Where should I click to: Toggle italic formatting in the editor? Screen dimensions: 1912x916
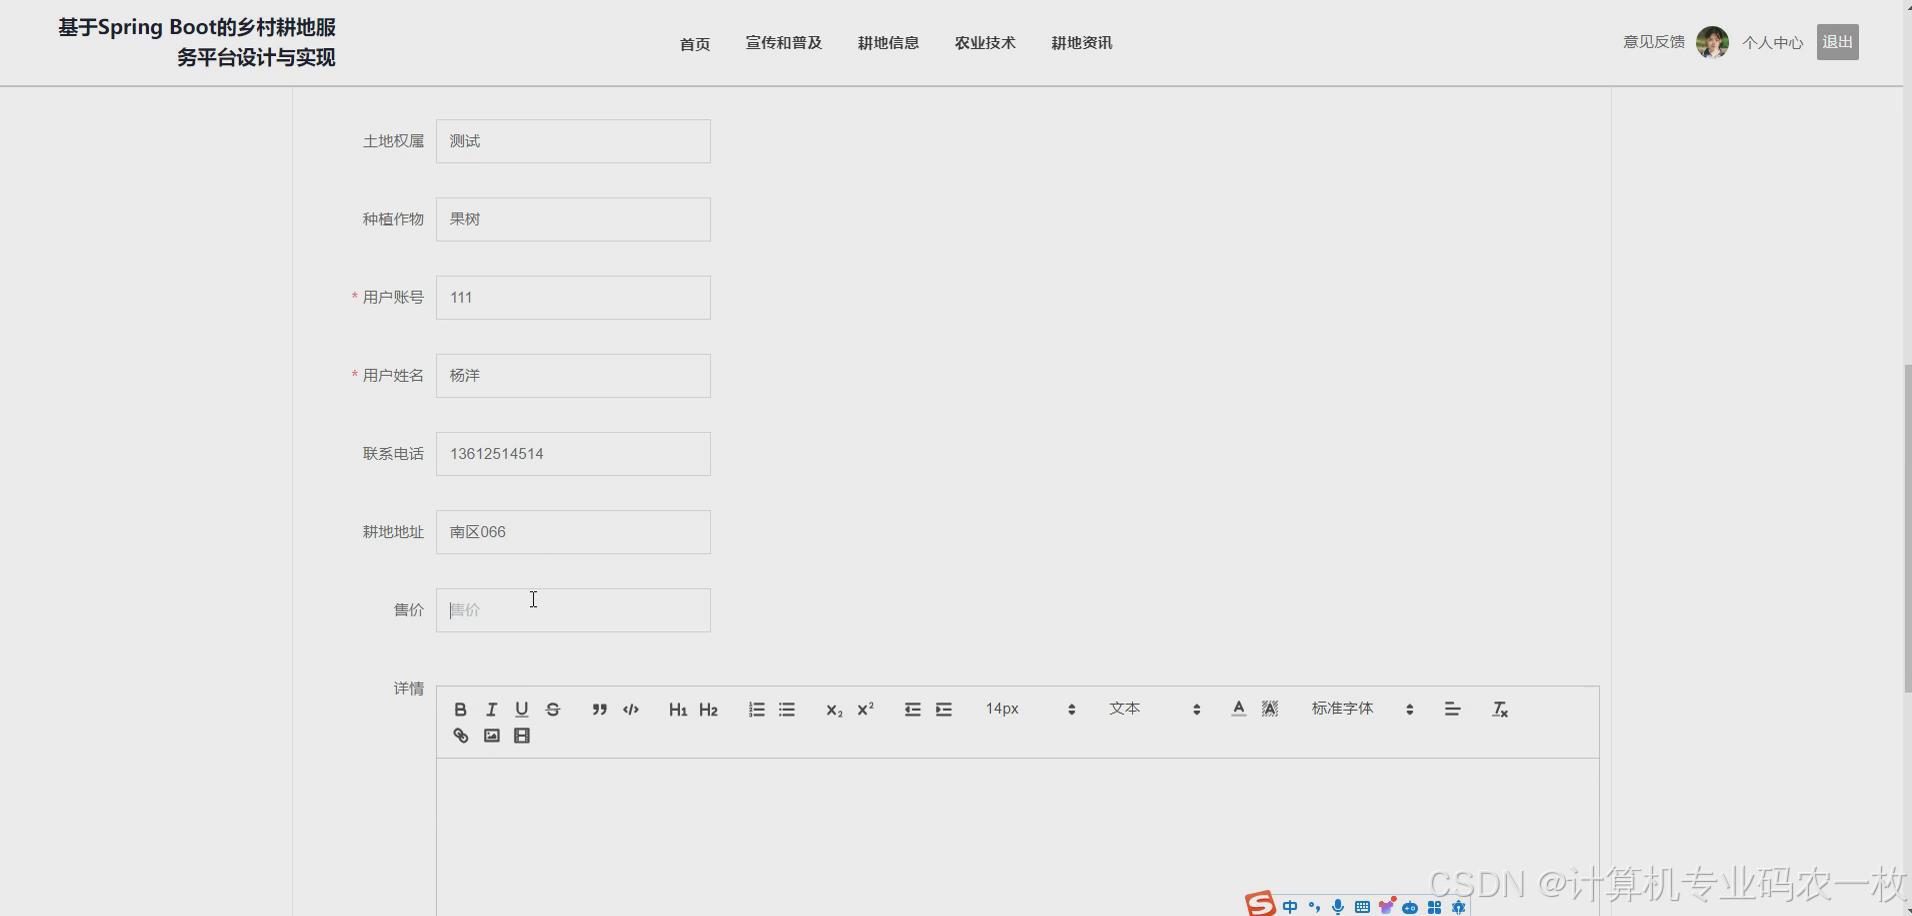pos(491,709)
